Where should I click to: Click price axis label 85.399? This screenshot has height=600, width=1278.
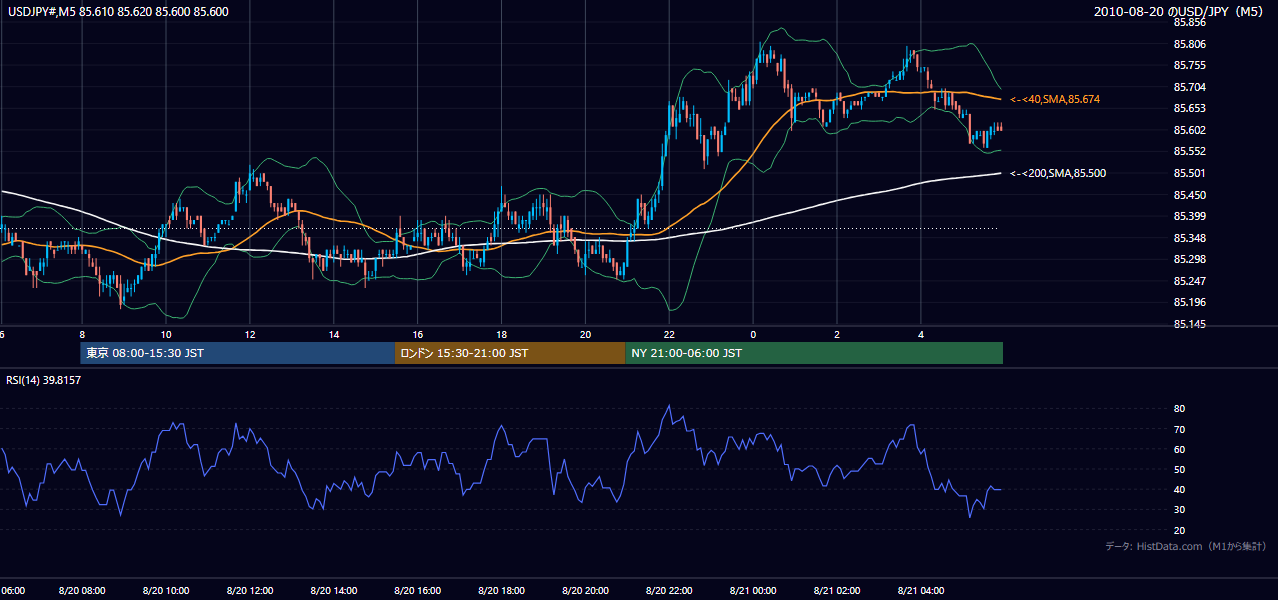point(1190,216)
